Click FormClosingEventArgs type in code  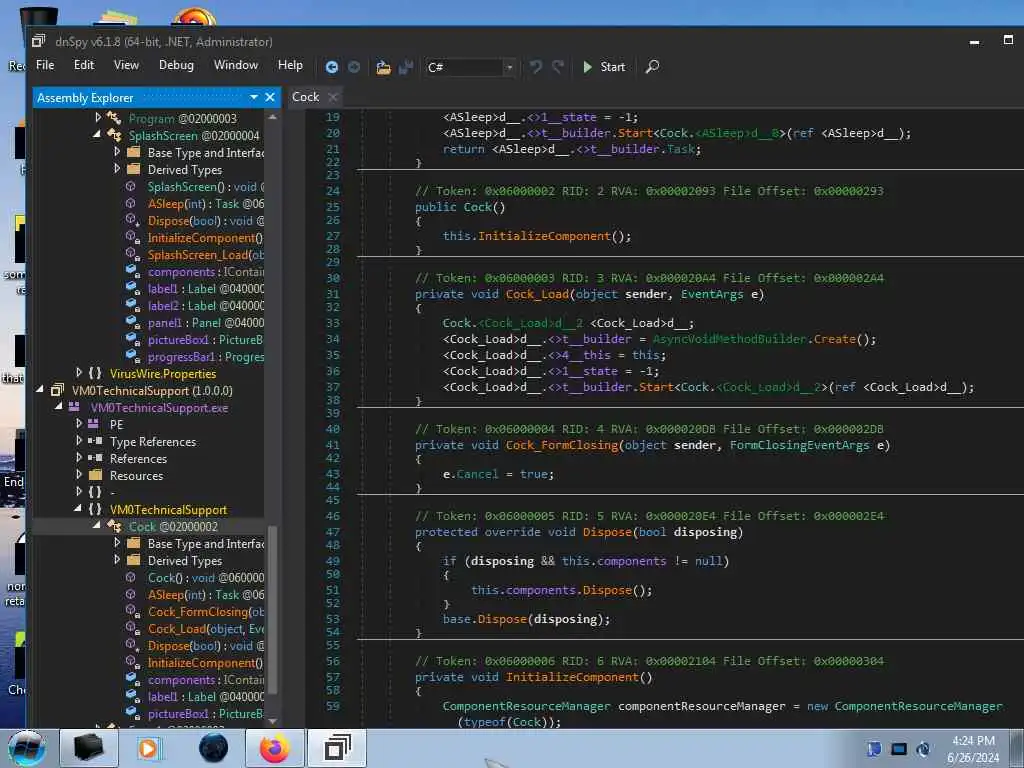(x=799, y=445)
